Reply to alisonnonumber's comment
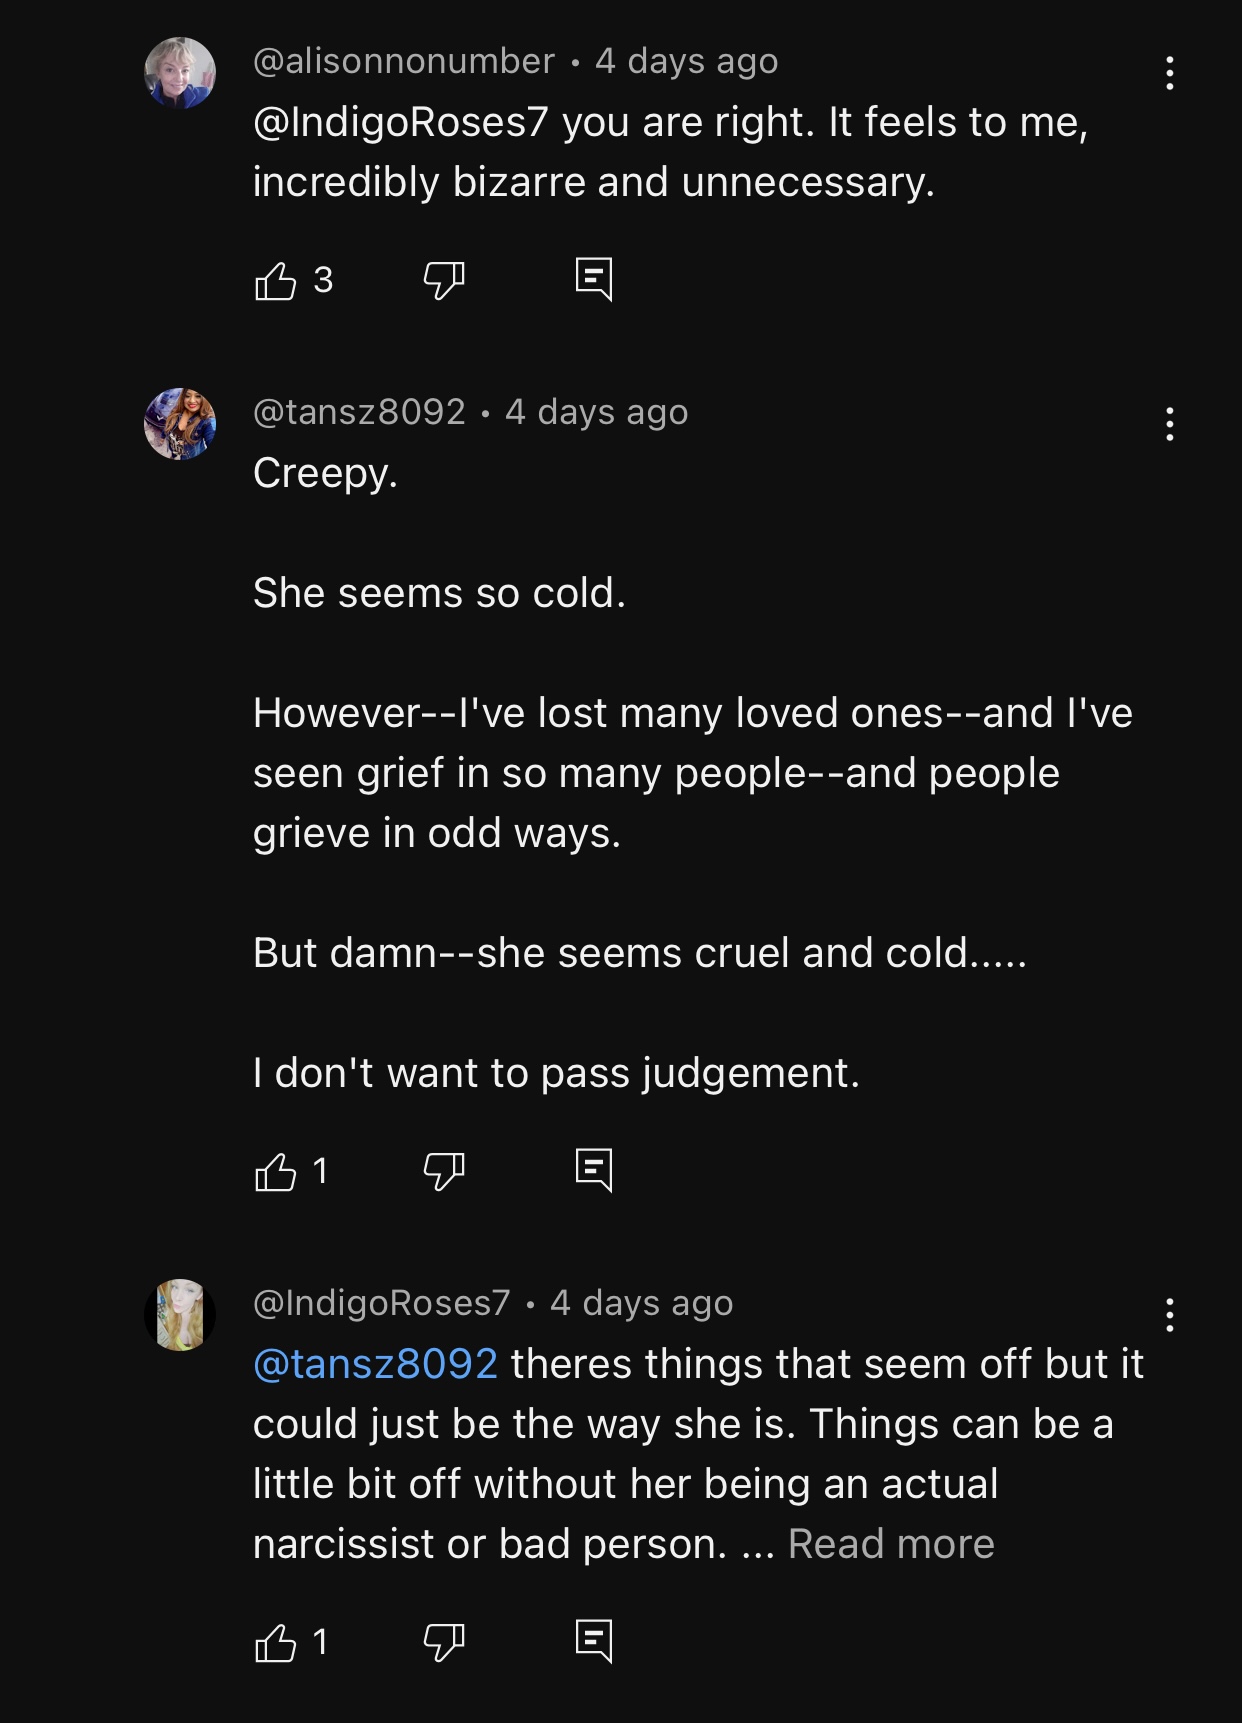Screen dimensions: 1242x1723 coord(594,279)
